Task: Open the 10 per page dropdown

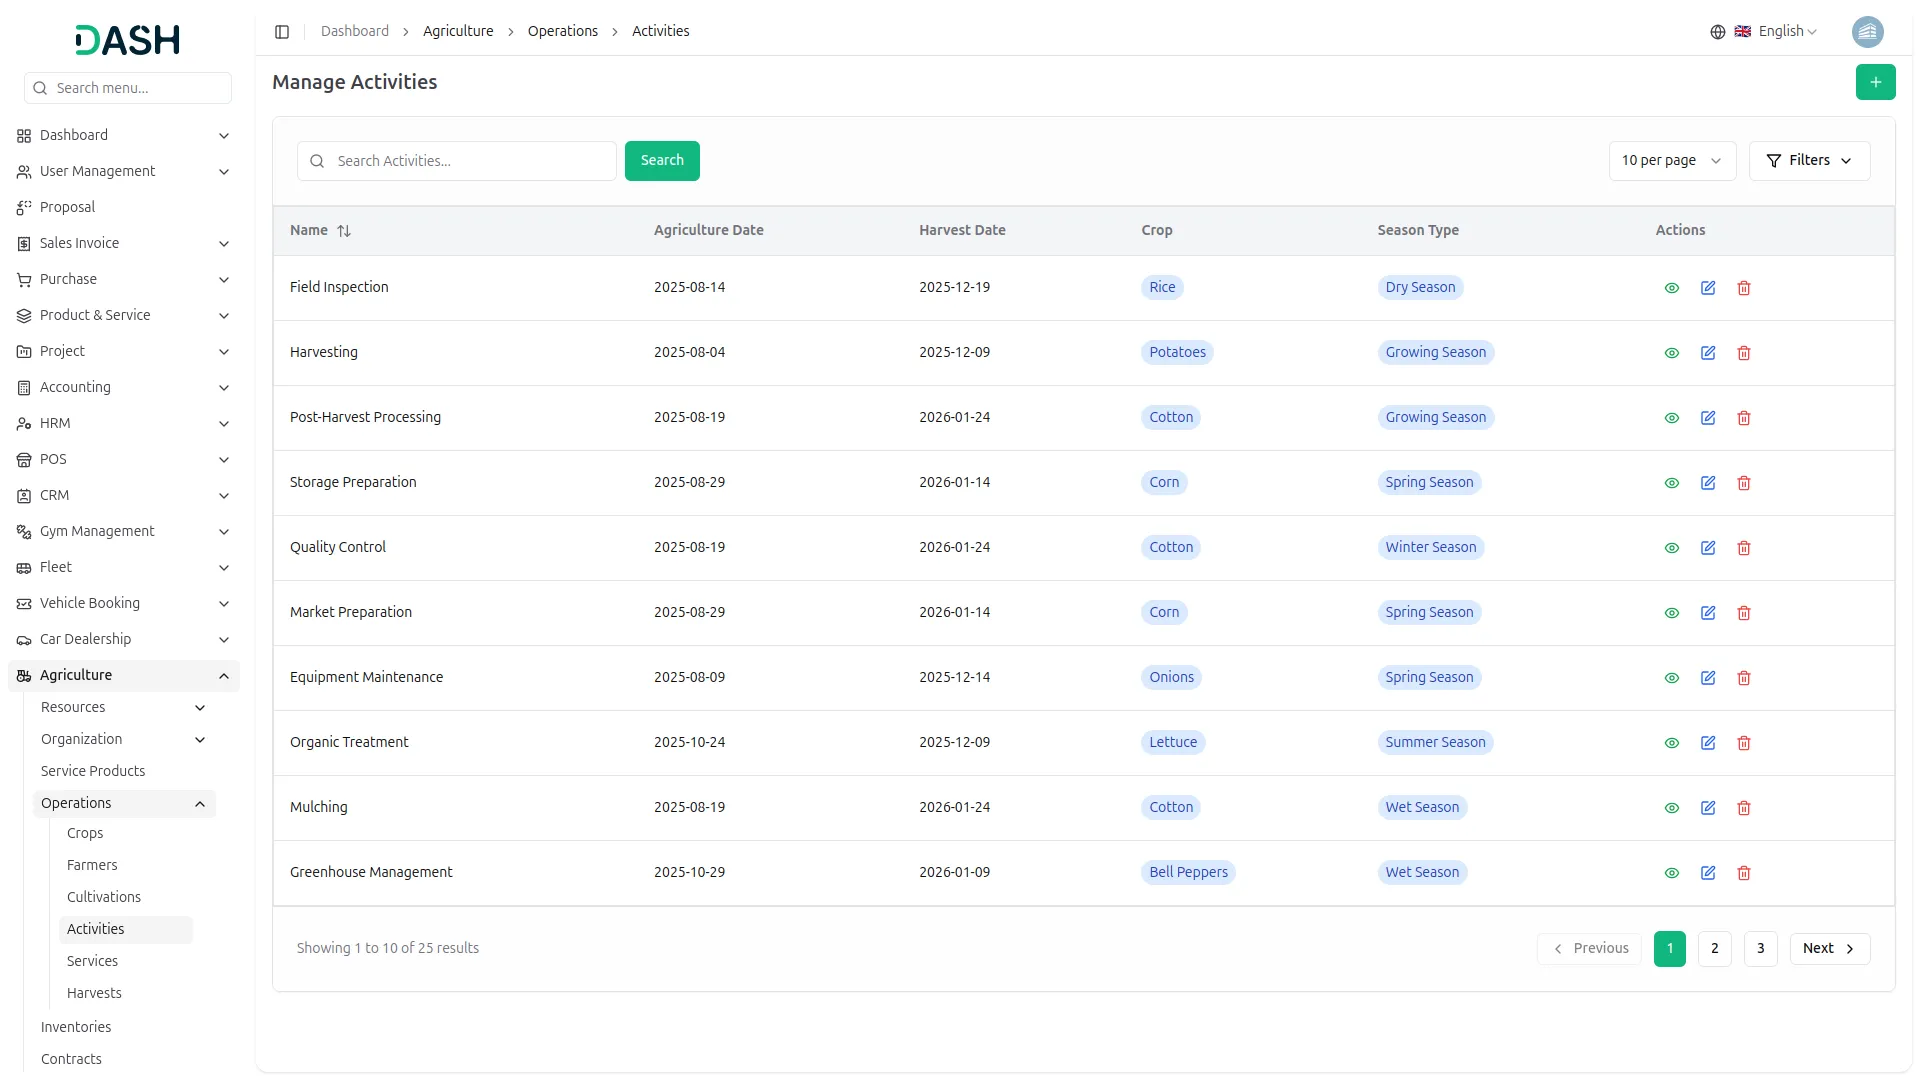Action: click(x=1671, y=161)
